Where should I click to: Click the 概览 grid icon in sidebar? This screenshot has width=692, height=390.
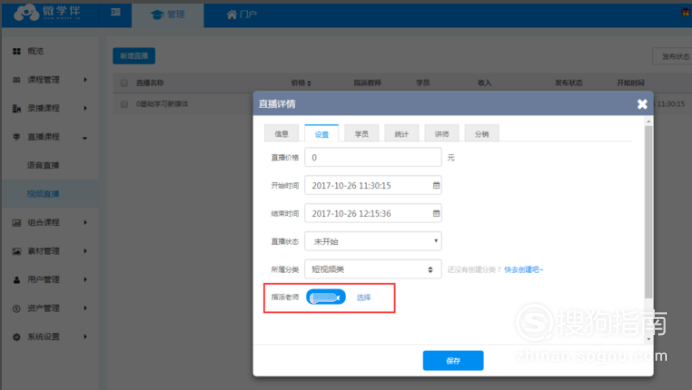click(x=17, y=51)
